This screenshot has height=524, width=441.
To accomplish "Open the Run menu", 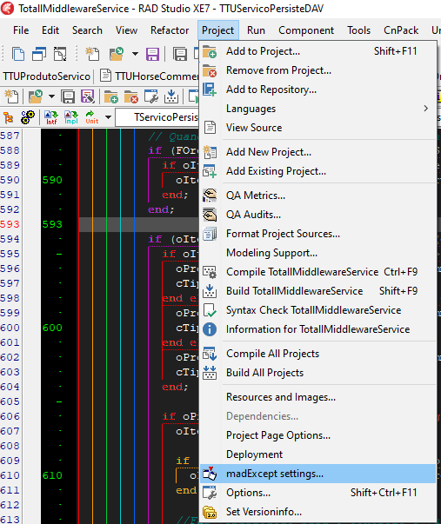I will [x=256, y=30].
